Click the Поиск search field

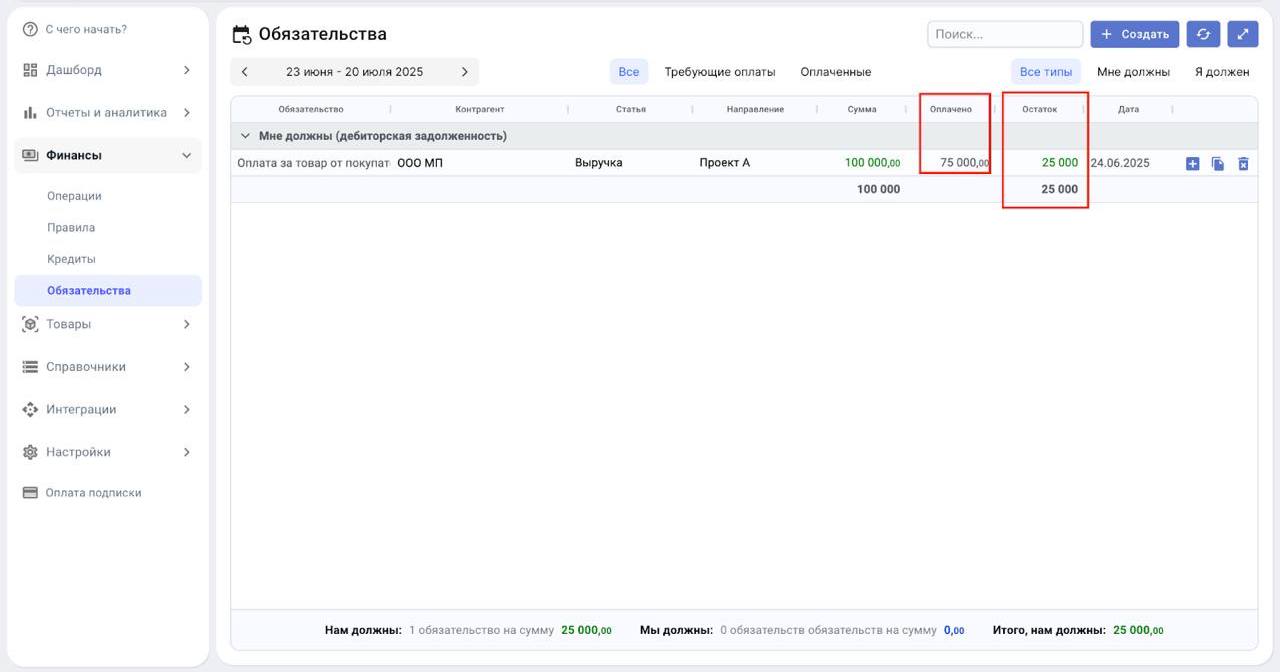click(1004, 34)
